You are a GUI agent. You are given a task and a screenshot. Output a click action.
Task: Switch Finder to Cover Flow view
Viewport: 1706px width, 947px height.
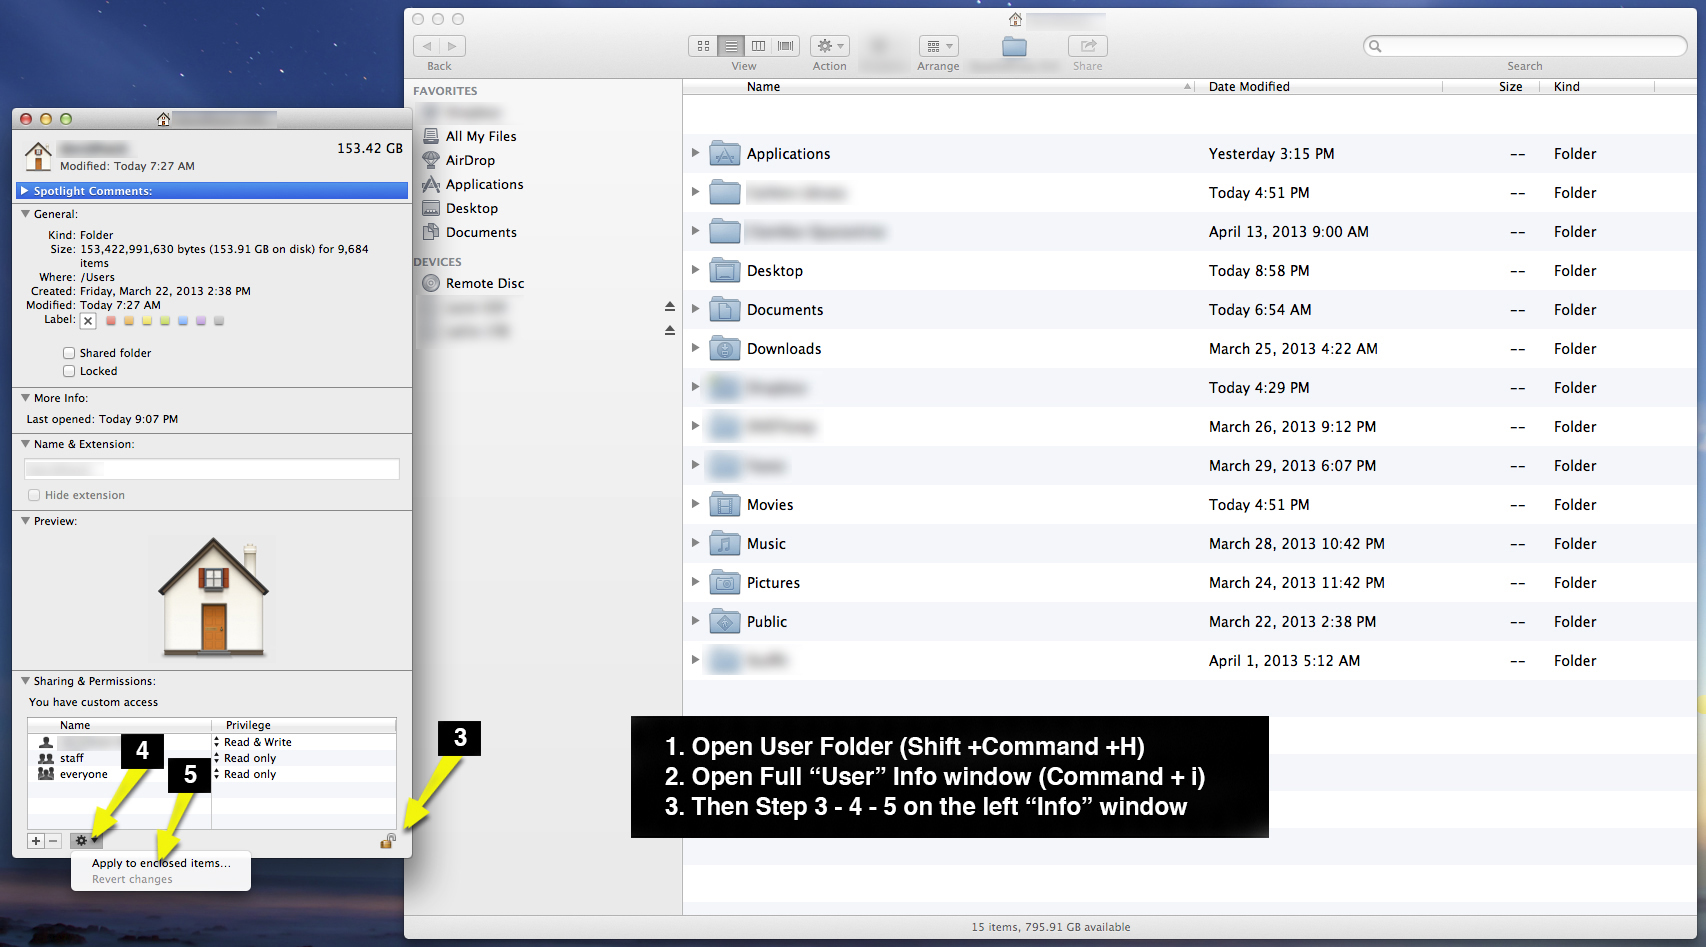point(786,46)
